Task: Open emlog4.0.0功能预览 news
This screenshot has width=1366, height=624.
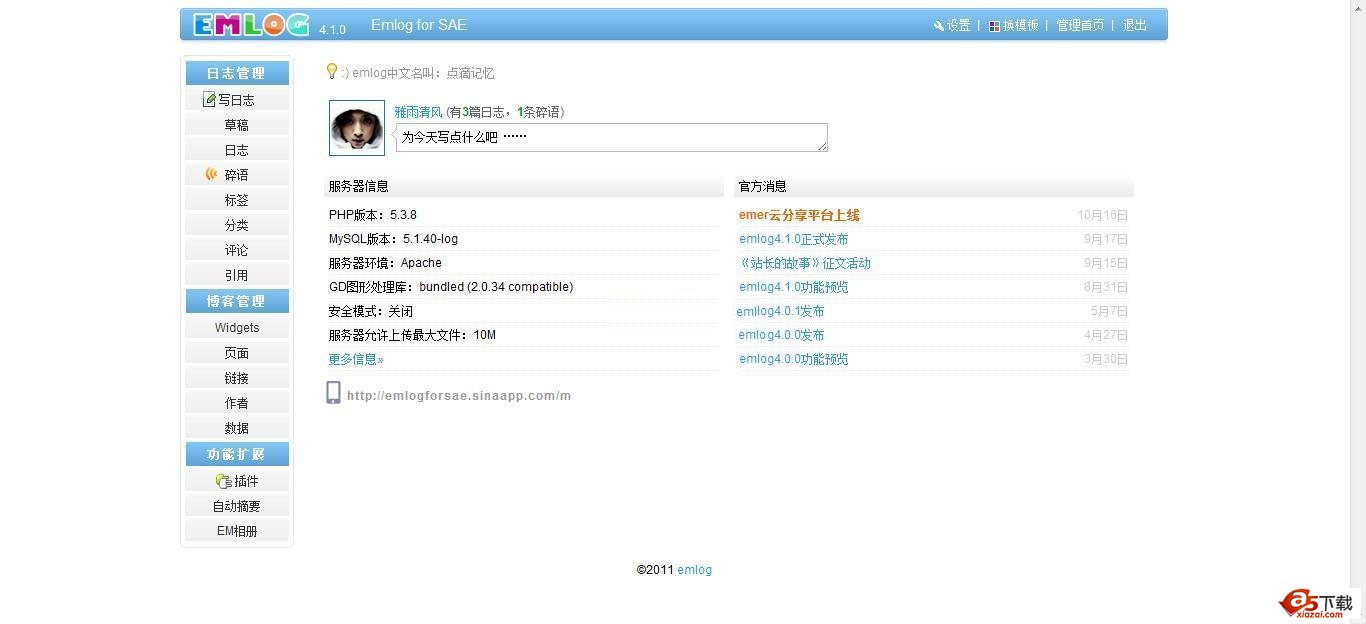Action: coord(794,359)
